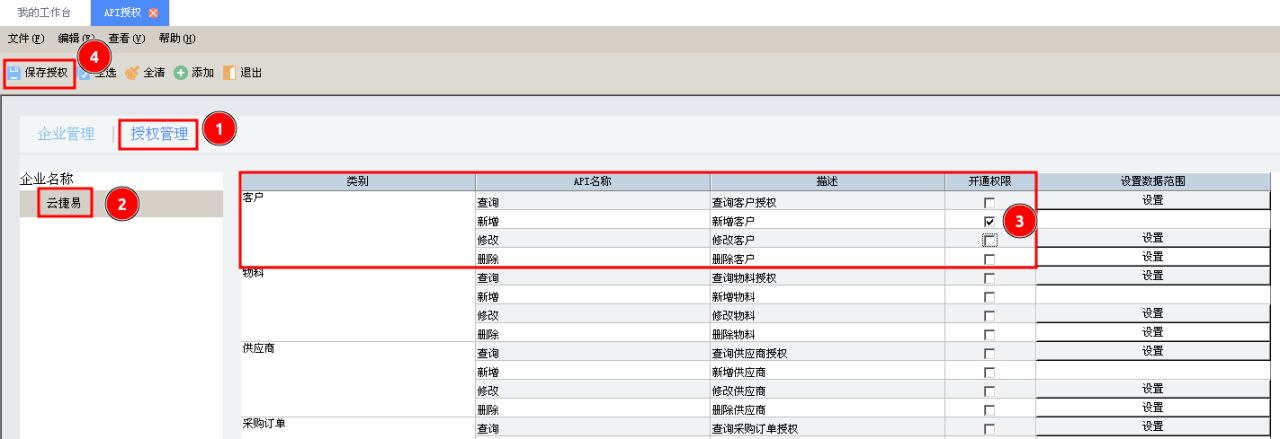Click the 删除客户 description cell
This screenshot has height=439, width=1280.
tap(828, 259)
